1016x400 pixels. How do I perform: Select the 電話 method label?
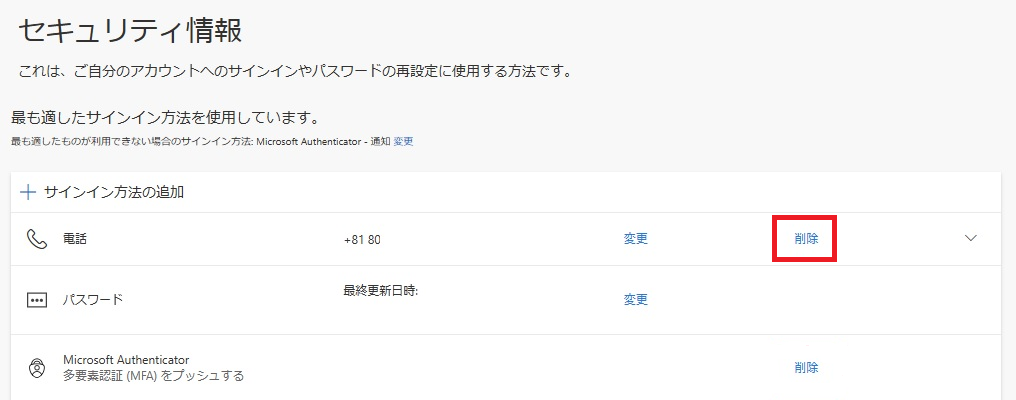point(75,239)
